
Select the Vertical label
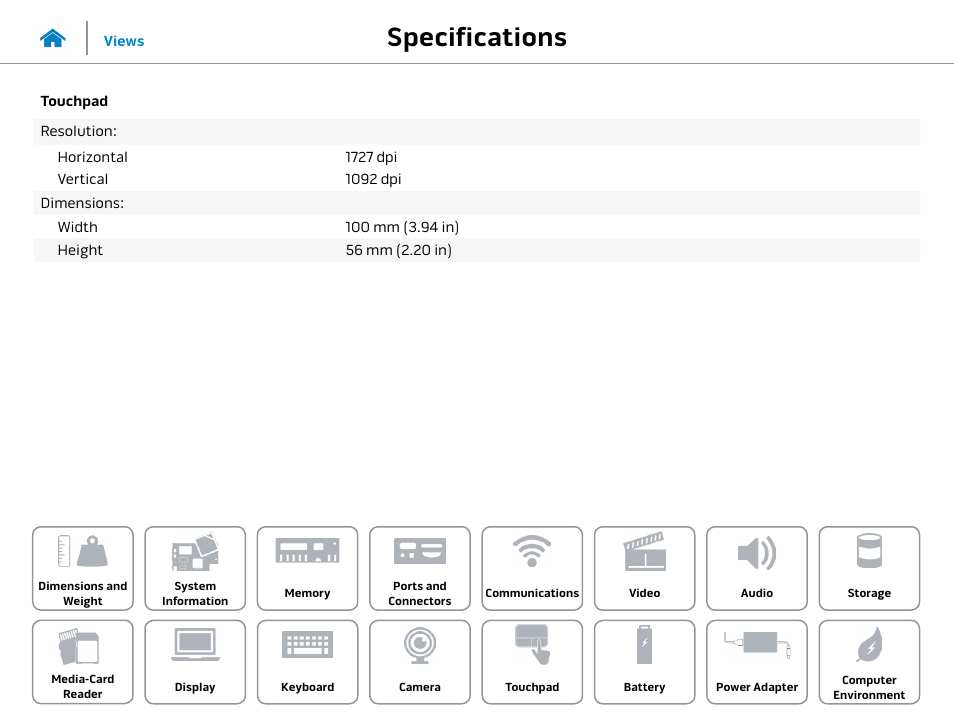83,179
